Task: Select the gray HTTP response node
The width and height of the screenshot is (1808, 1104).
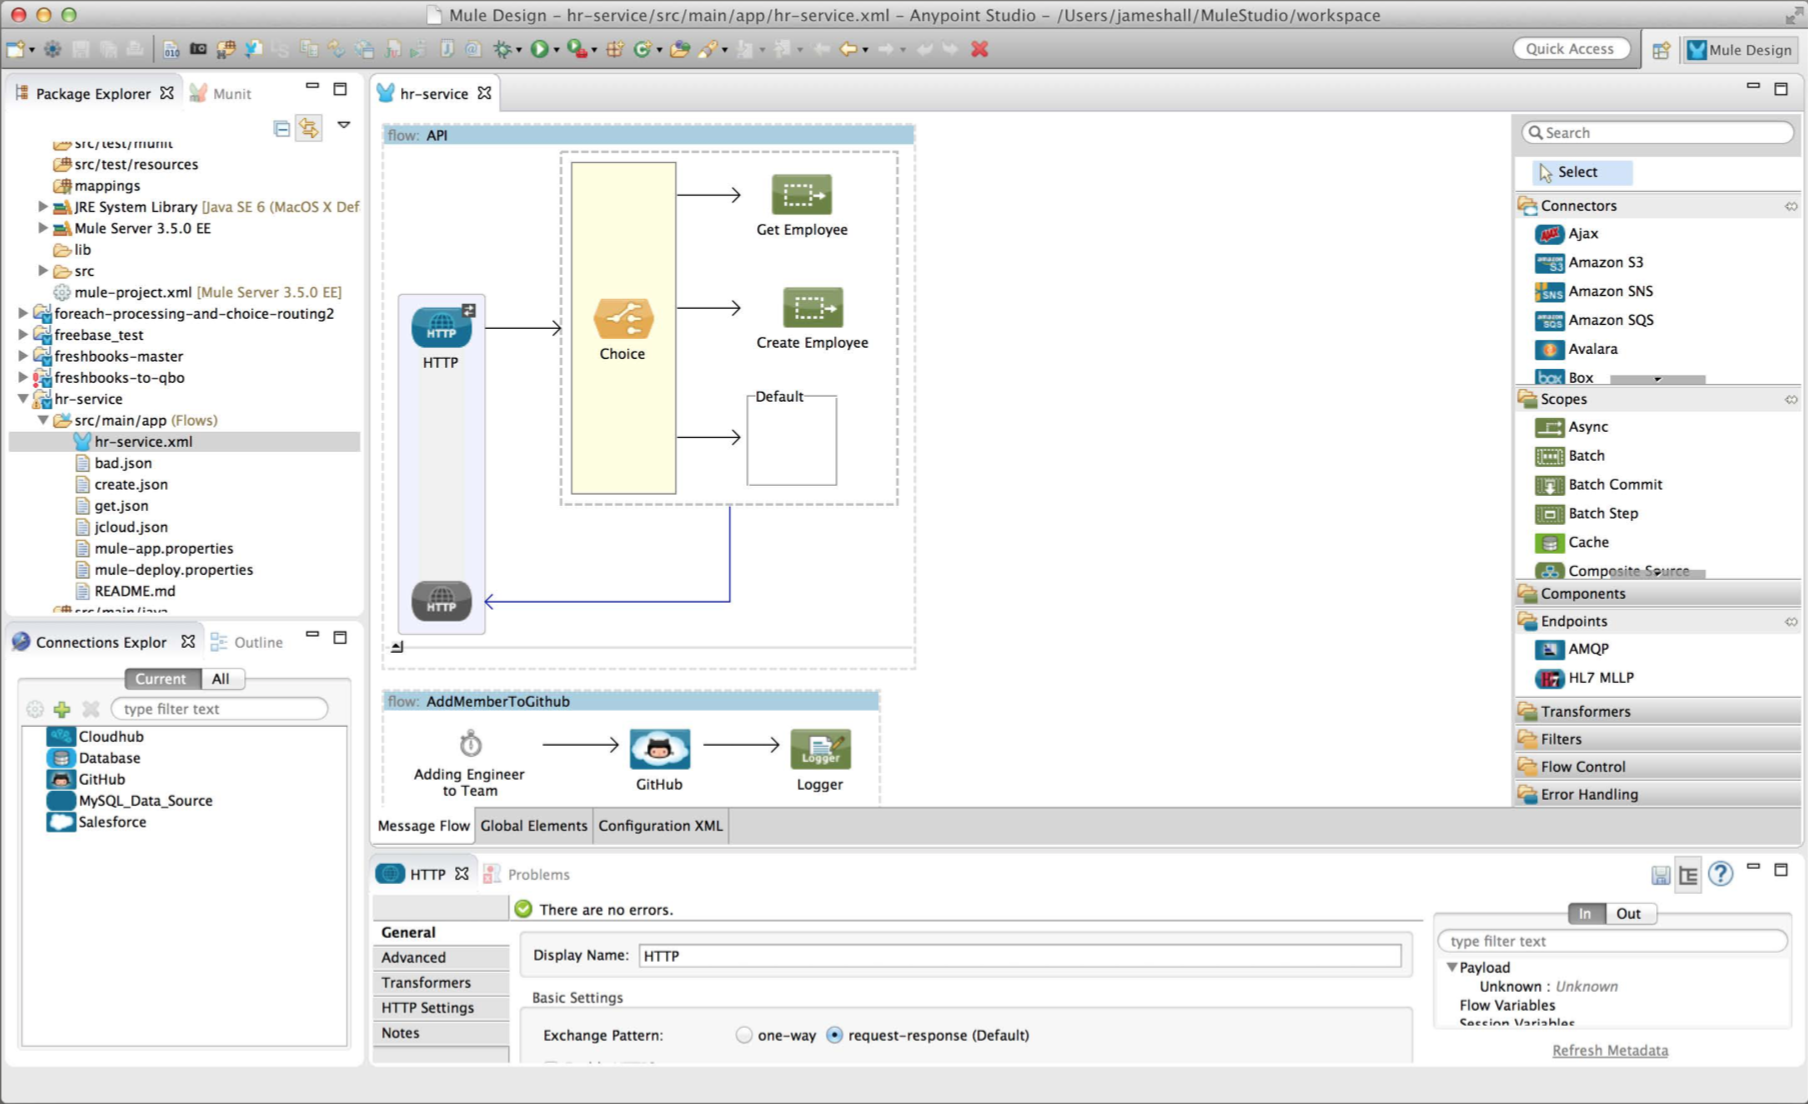Action: pyautogui.click(x=441, y=601)
